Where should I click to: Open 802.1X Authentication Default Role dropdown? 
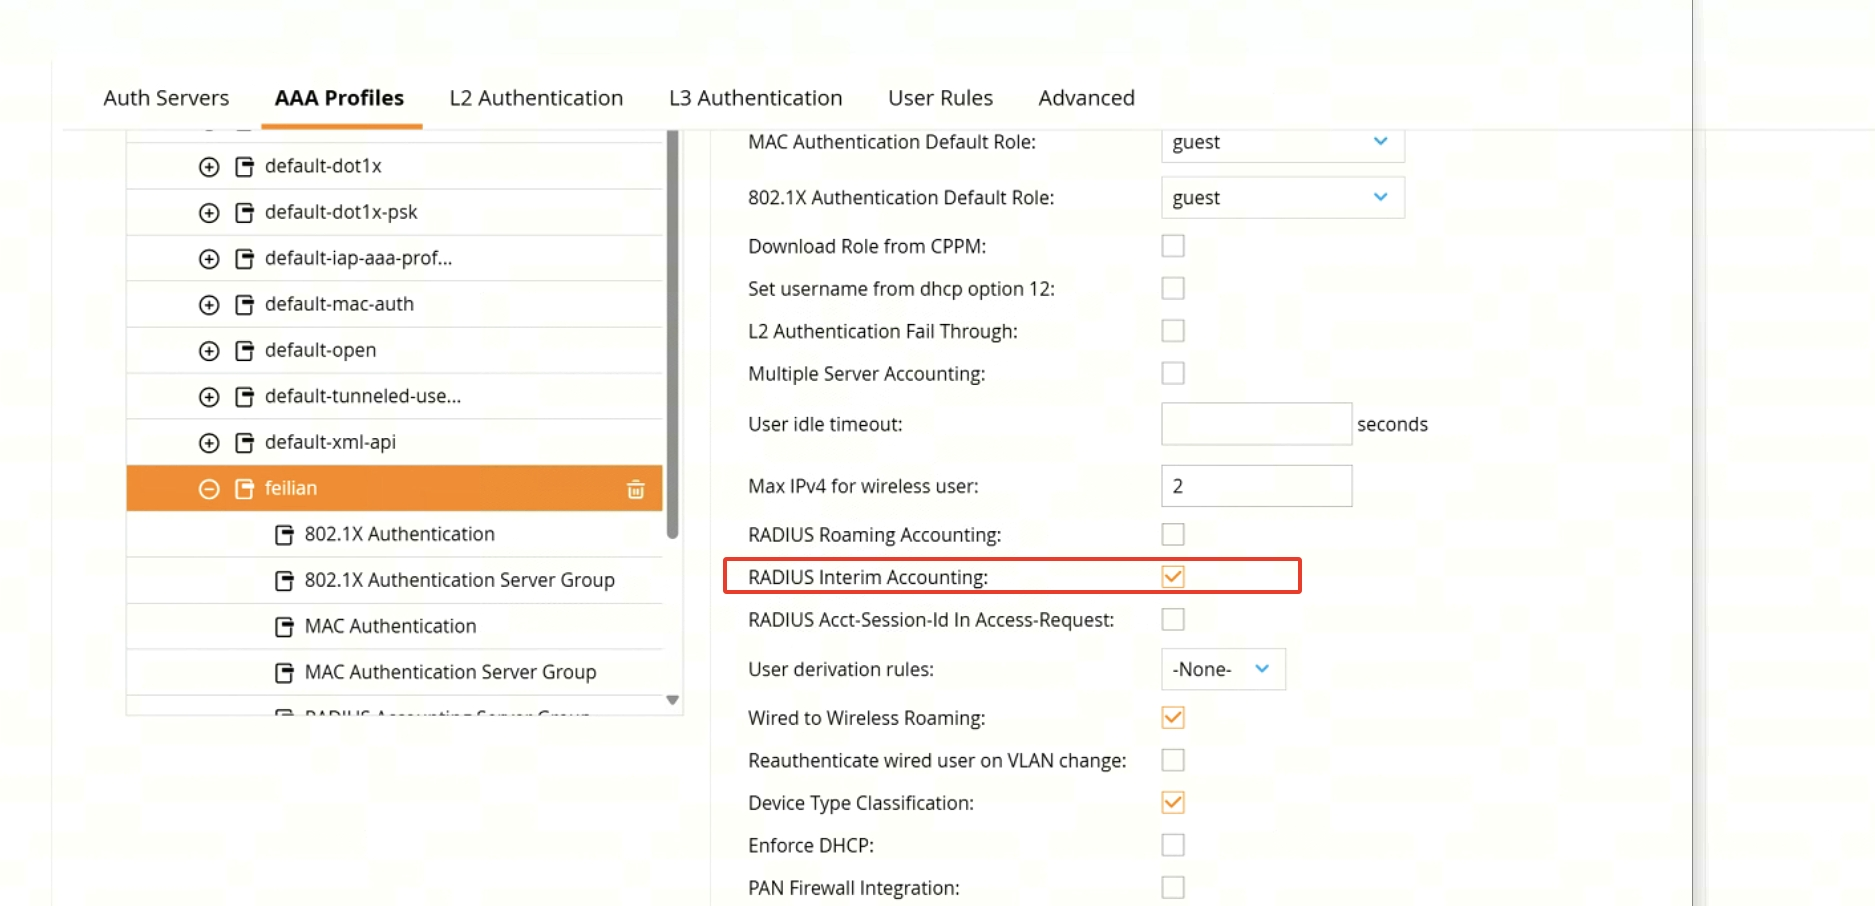point(1283,198)
